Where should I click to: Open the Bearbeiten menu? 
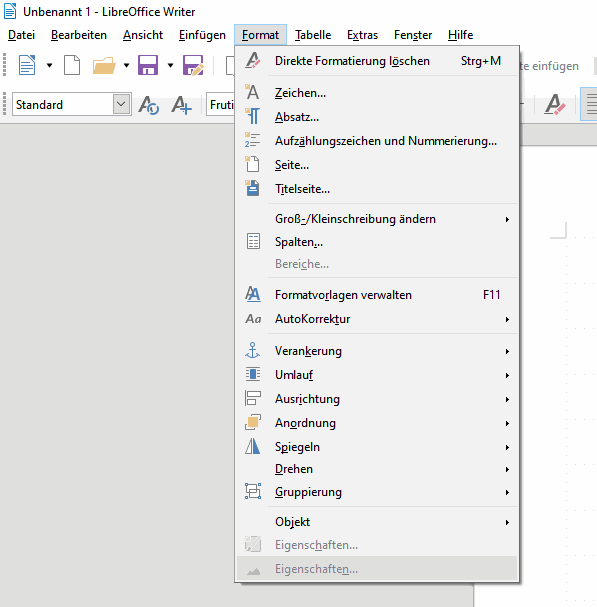tap(79, 35)
